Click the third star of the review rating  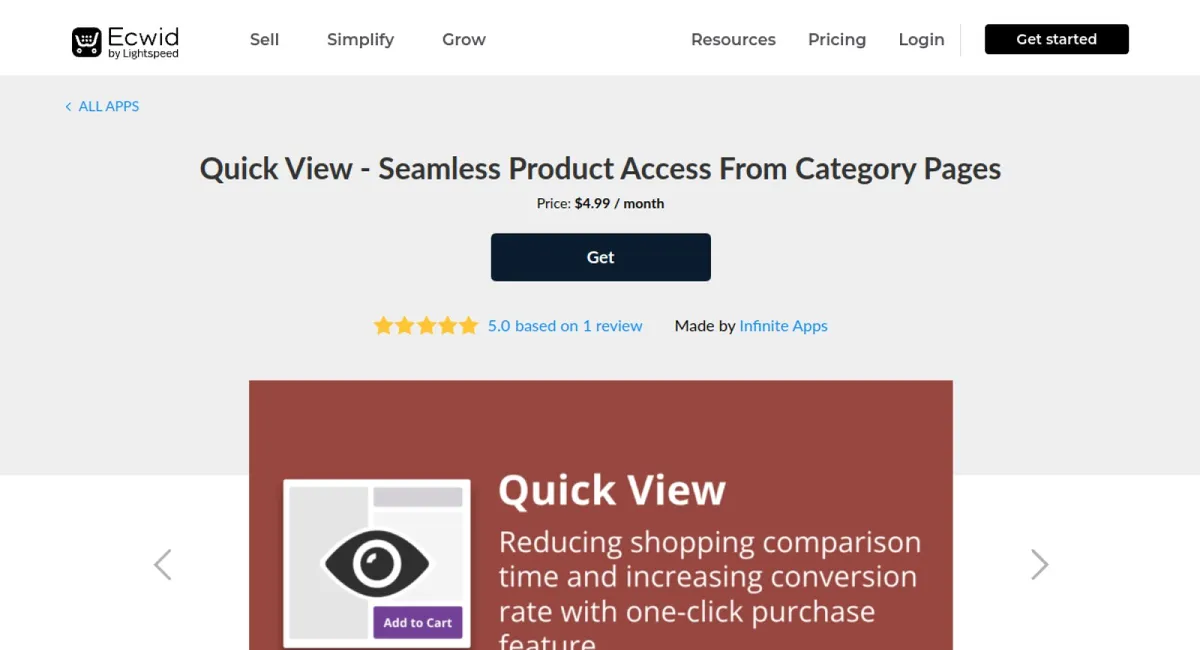coord(426,325)
